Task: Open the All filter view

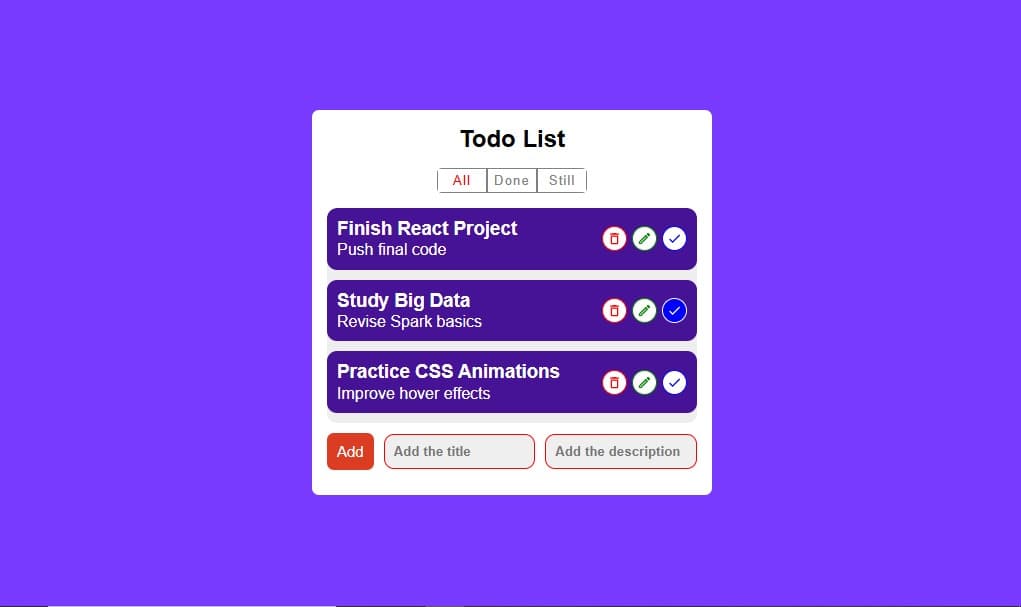Action: [x=462, y=180]
